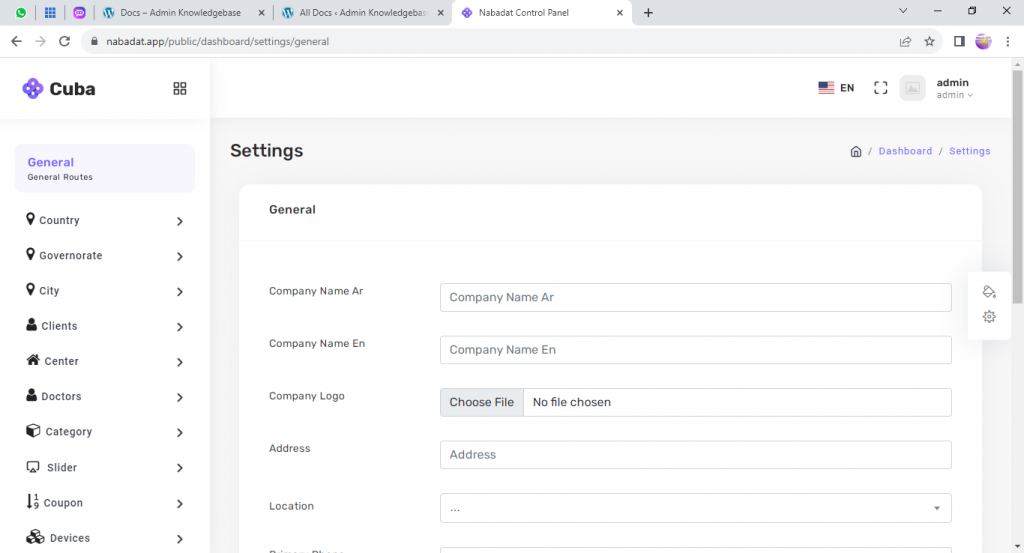
Task: Click the sidebar grid toggle icon
Action: coord(180,89)
